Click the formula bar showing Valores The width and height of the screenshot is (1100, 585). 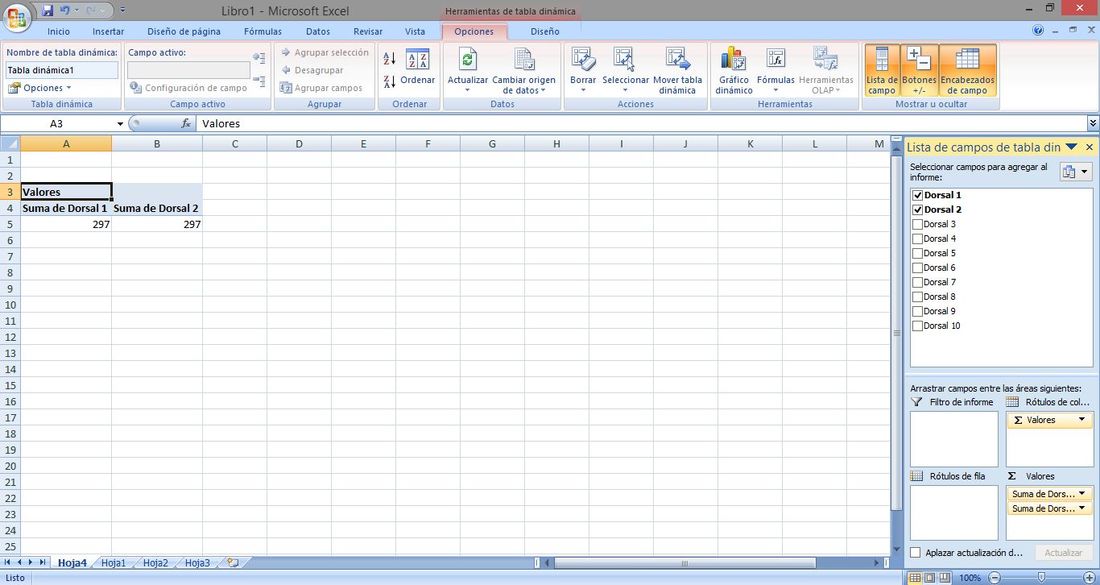[641, 123]
